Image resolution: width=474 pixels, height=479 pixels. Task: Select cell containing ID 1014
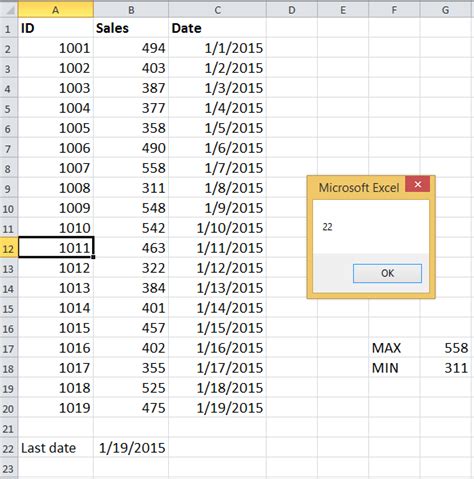click(x=56, y=308)
